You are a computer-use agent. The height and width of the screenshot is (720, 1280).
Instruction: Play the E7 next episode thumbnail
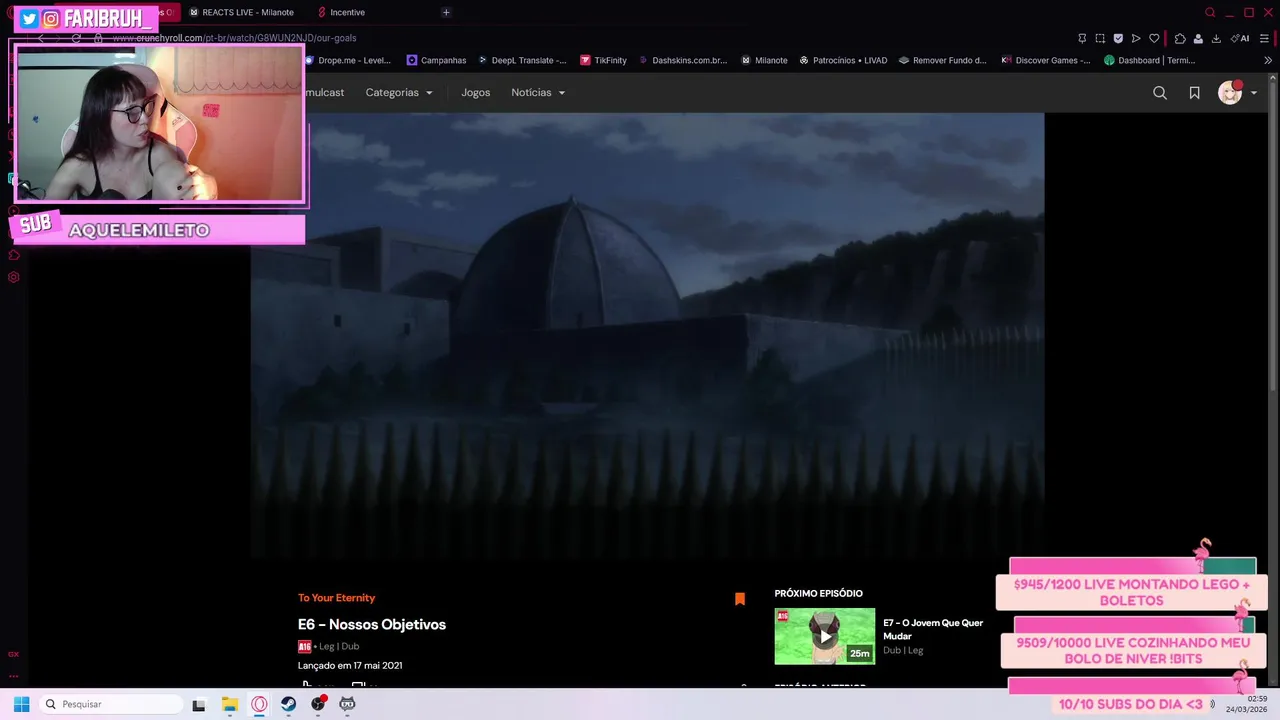[x=825, y=636]
